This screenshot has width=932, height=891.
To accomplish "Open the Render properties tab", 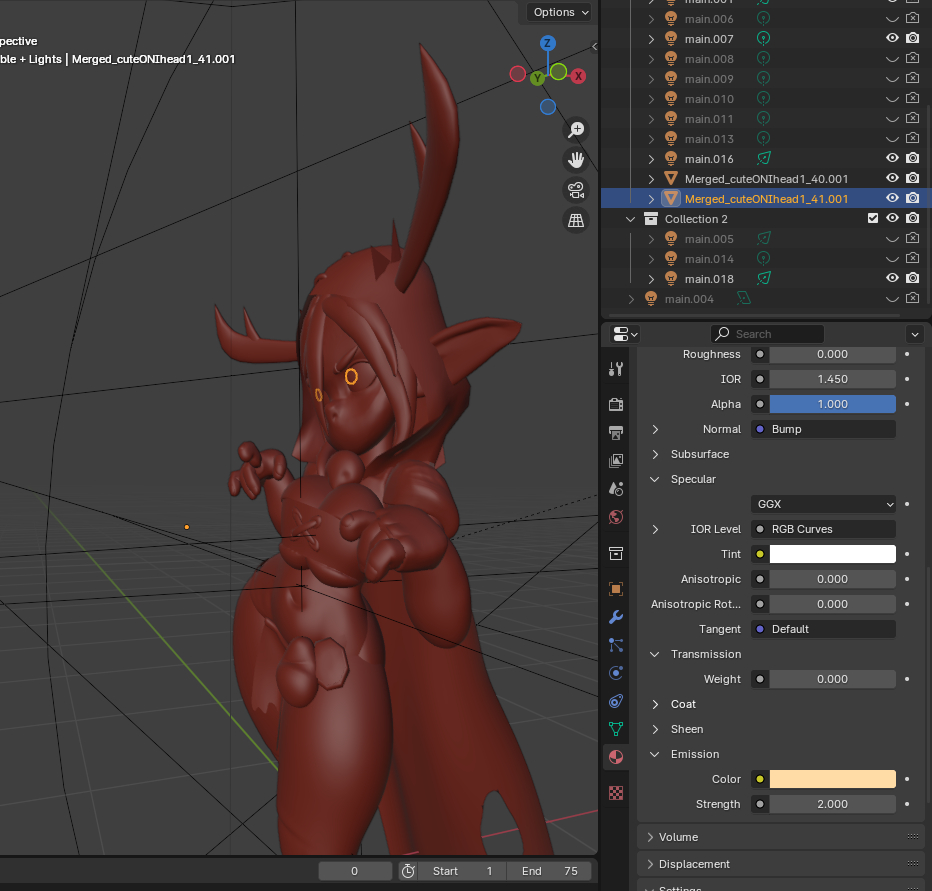I will click(x=616, y=404).
